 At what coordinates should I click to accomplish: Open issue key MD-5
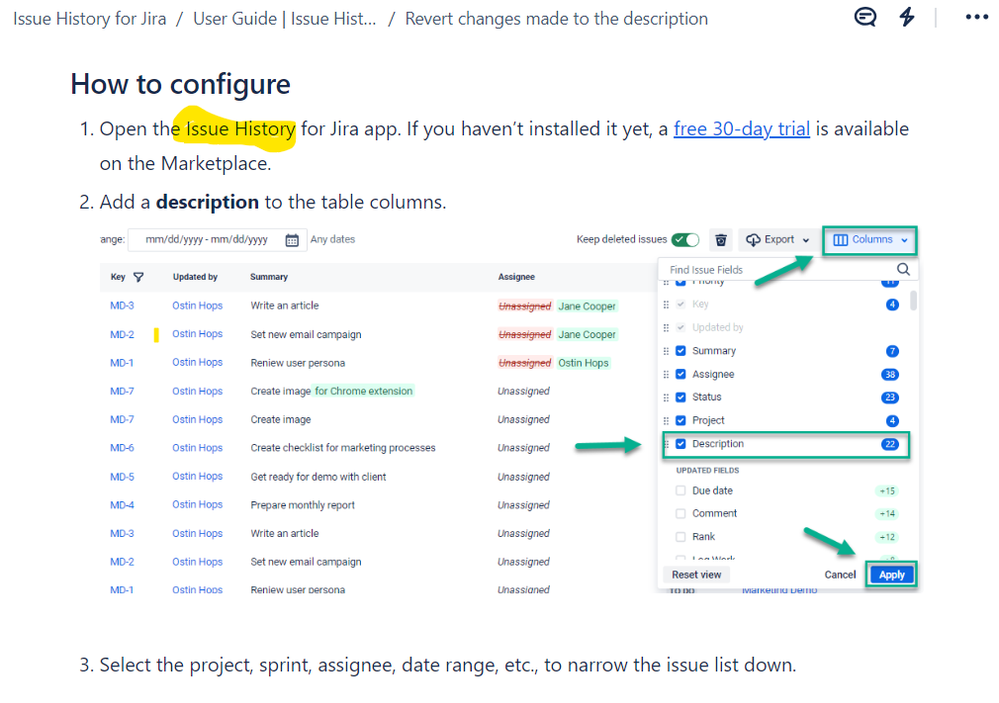click(122, 477)
